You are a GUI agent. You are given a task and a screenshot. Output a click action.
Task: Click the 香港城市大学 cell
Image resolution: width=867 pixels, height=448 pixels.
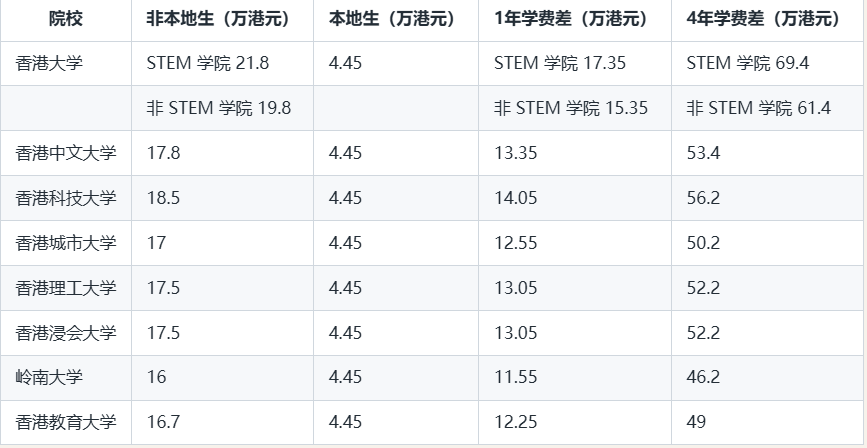click(x=66, y=243)
